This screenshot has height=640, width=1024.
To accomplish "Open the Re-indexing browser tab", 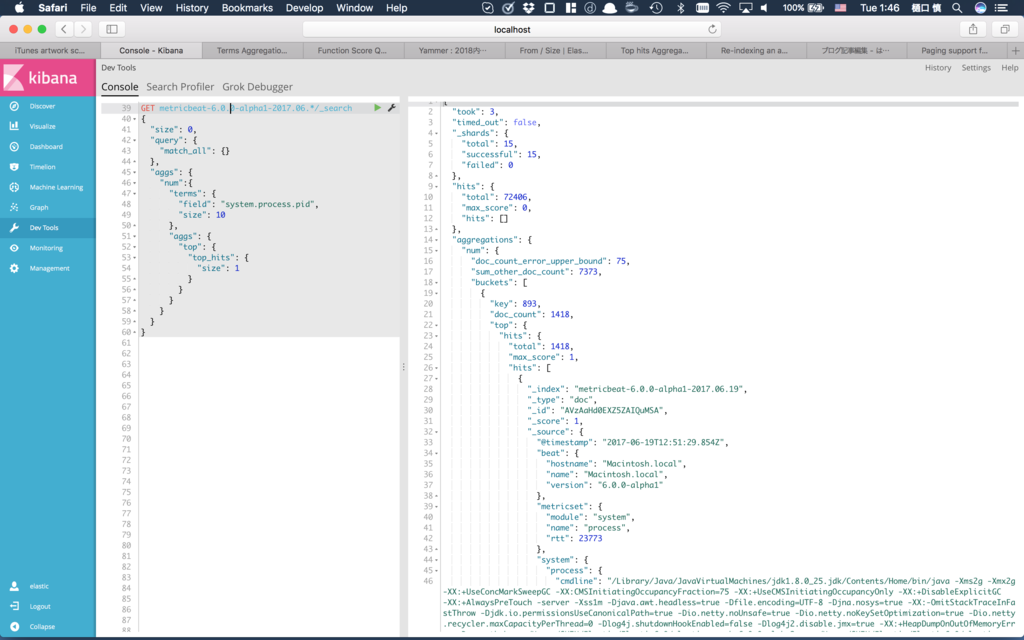I will click(754, 50).
